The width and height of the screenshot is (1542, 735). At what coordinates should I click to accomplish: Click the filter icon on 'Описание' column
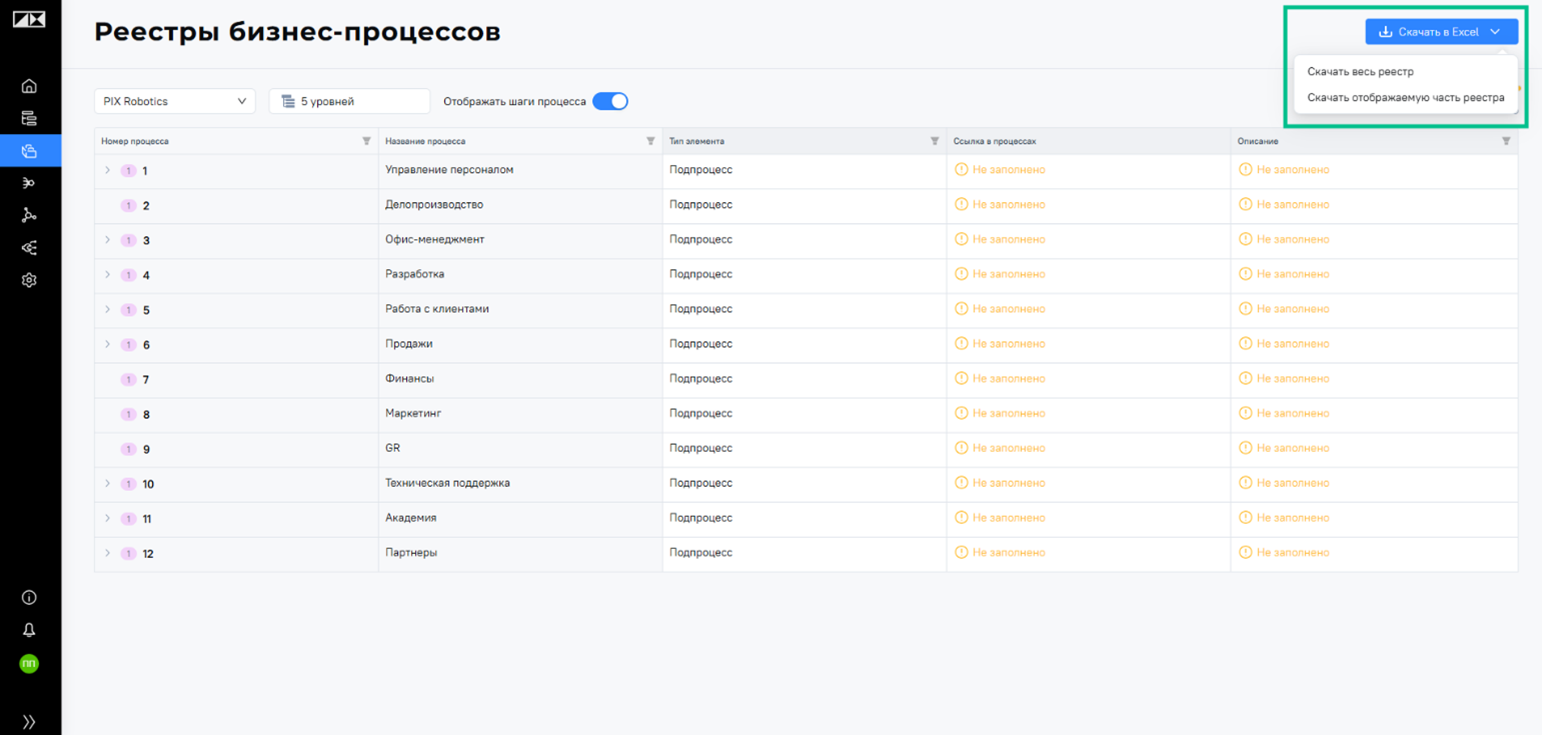coord(1506,141)
